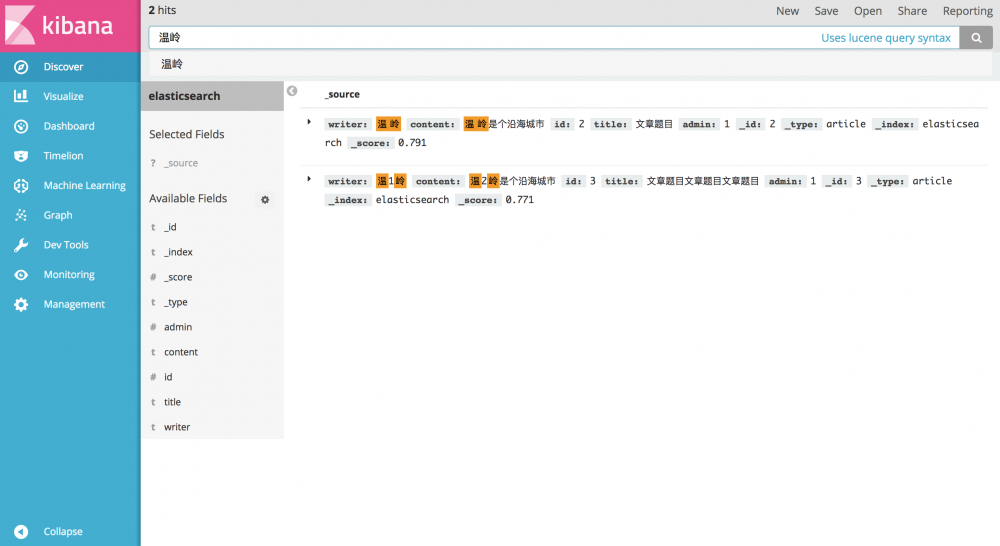Select the content available field
Screen dimensions: 1000x546
[x=180, y=352]
